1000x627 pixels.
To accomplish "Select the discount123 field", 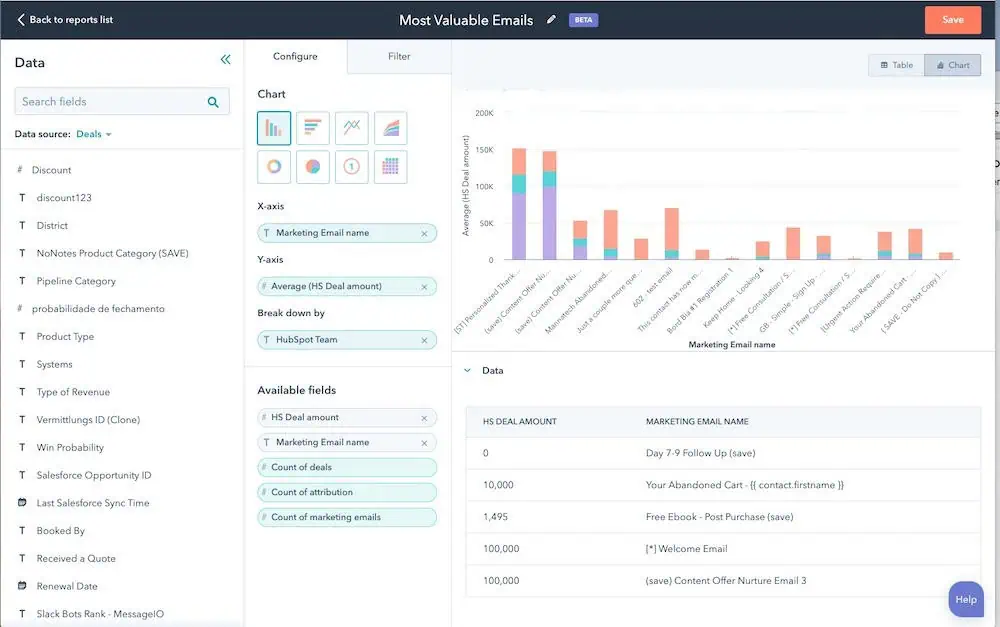I will tap(64, 198).
